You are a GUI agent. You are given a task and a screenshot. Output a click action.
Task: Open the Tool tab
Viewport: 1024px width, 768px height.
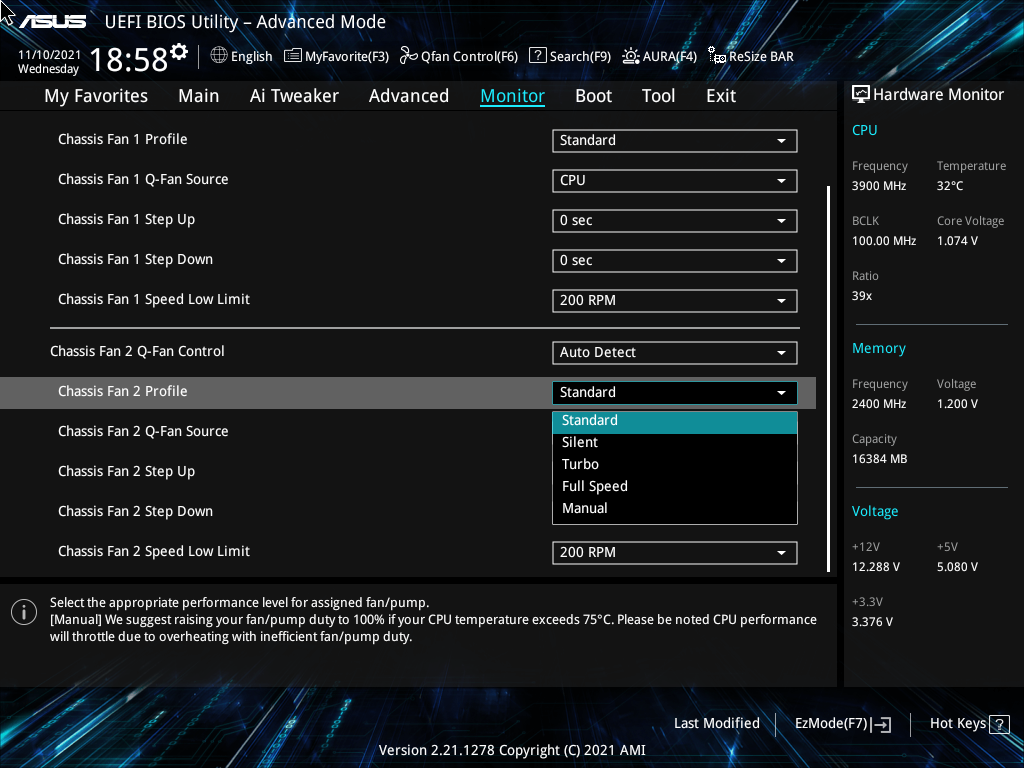658,96
